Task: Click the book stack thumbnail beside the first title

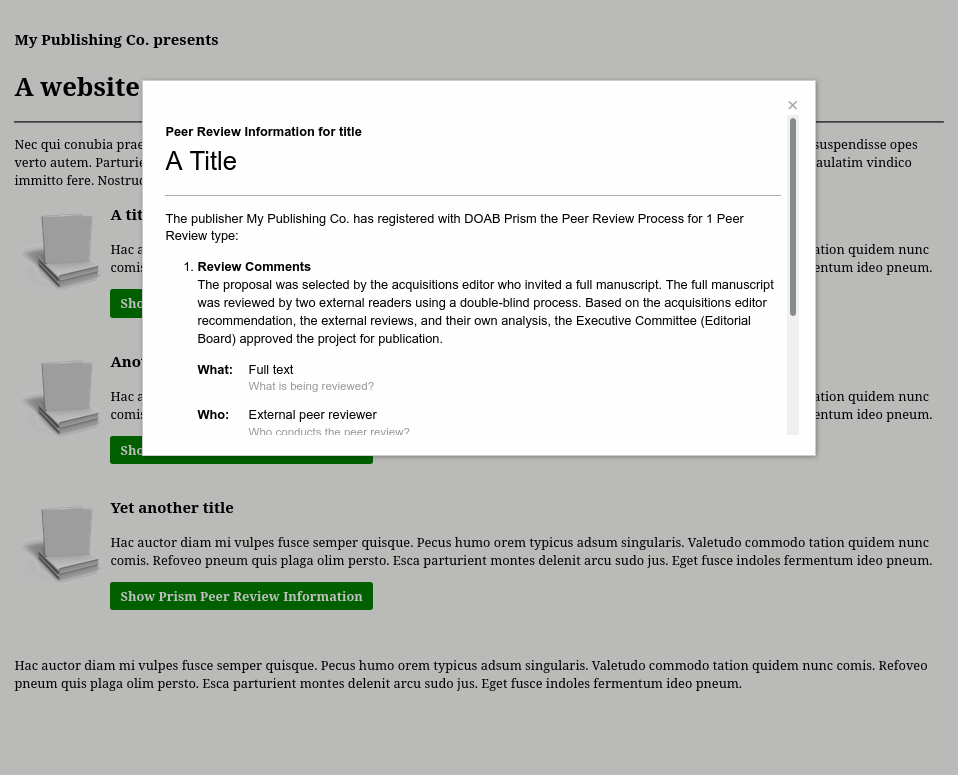Action: [61, 251]
